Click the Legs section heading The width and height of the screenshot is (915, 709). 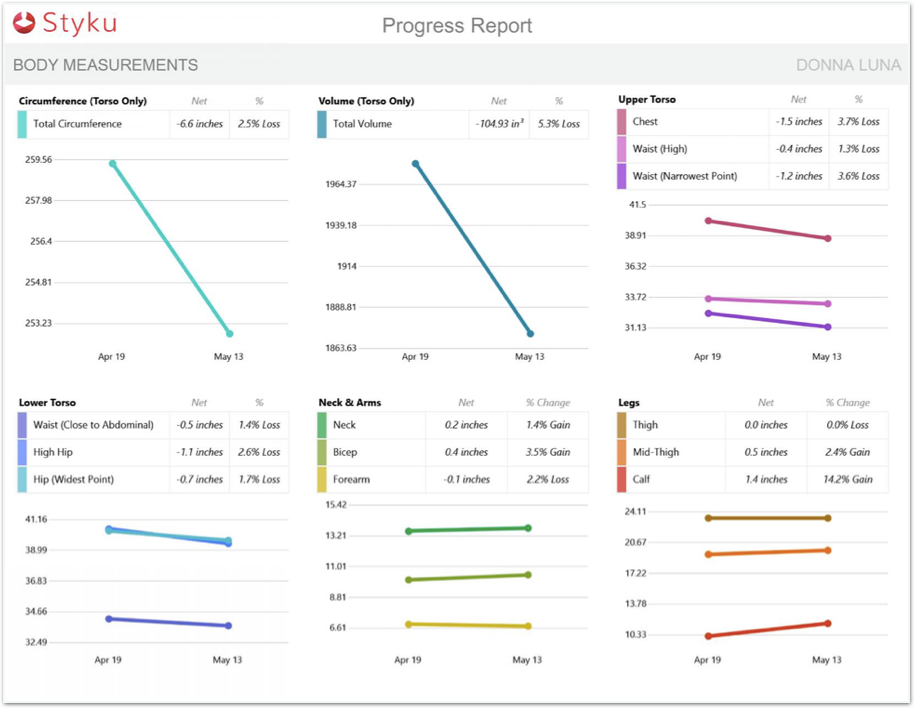tap(629, 403)
